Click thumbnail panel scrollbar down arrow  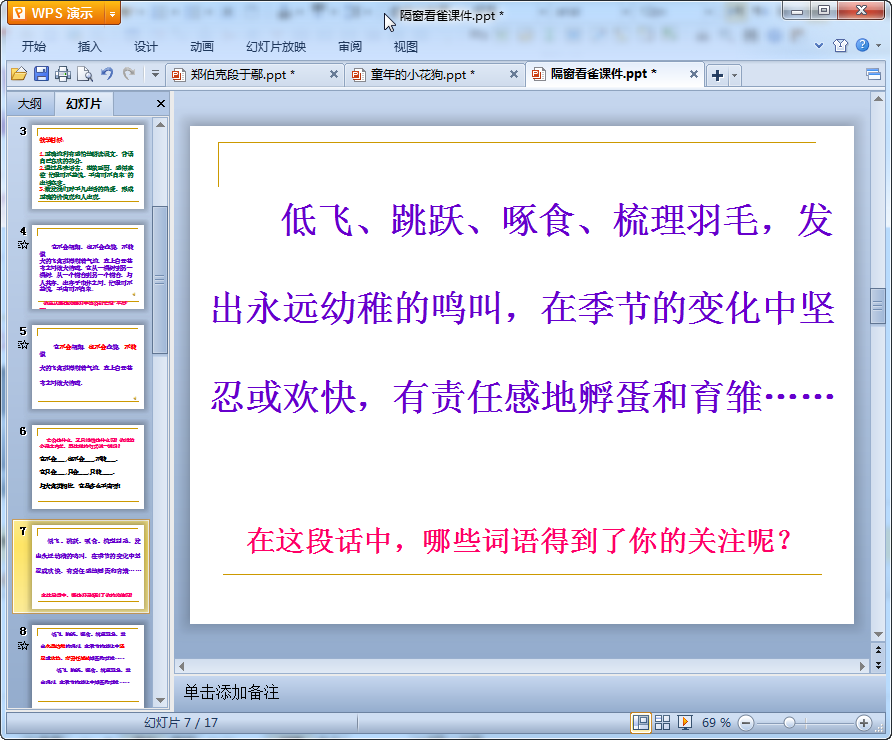pyautogui.click(x=160, y=700)
